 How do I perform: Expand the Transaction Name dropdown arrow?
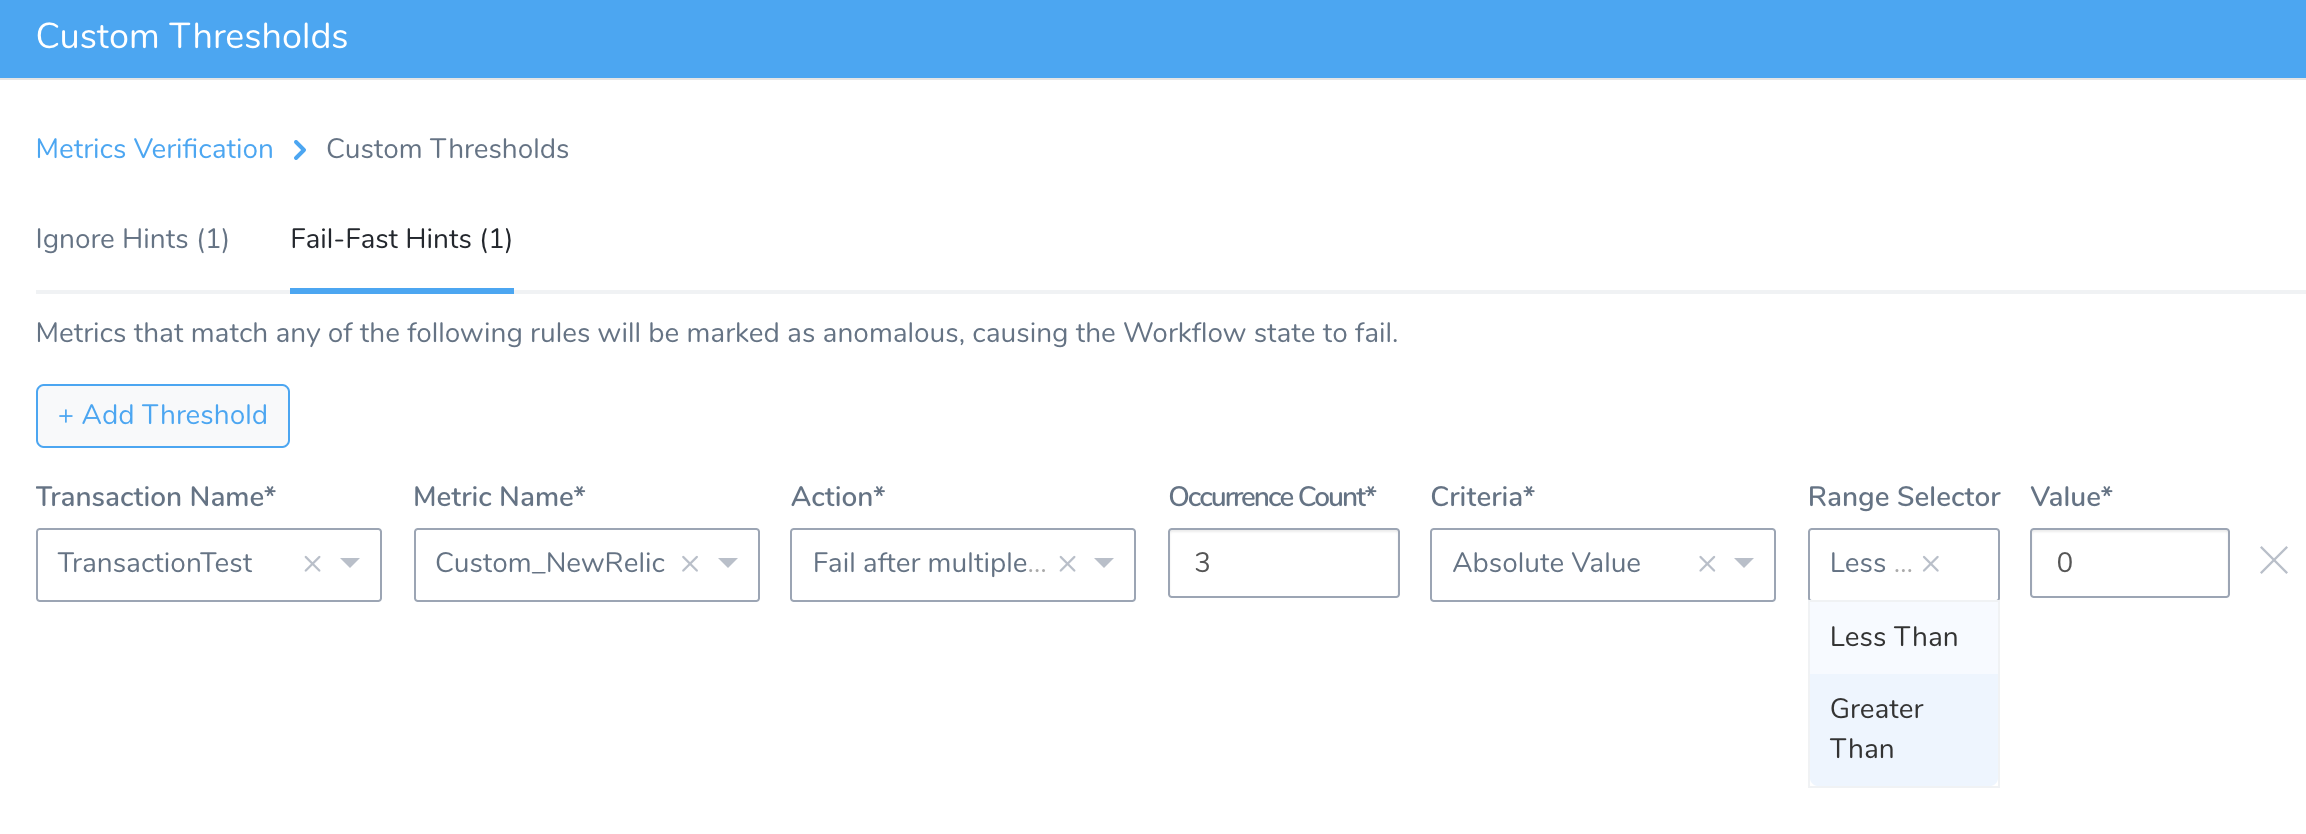coord(350,563)
